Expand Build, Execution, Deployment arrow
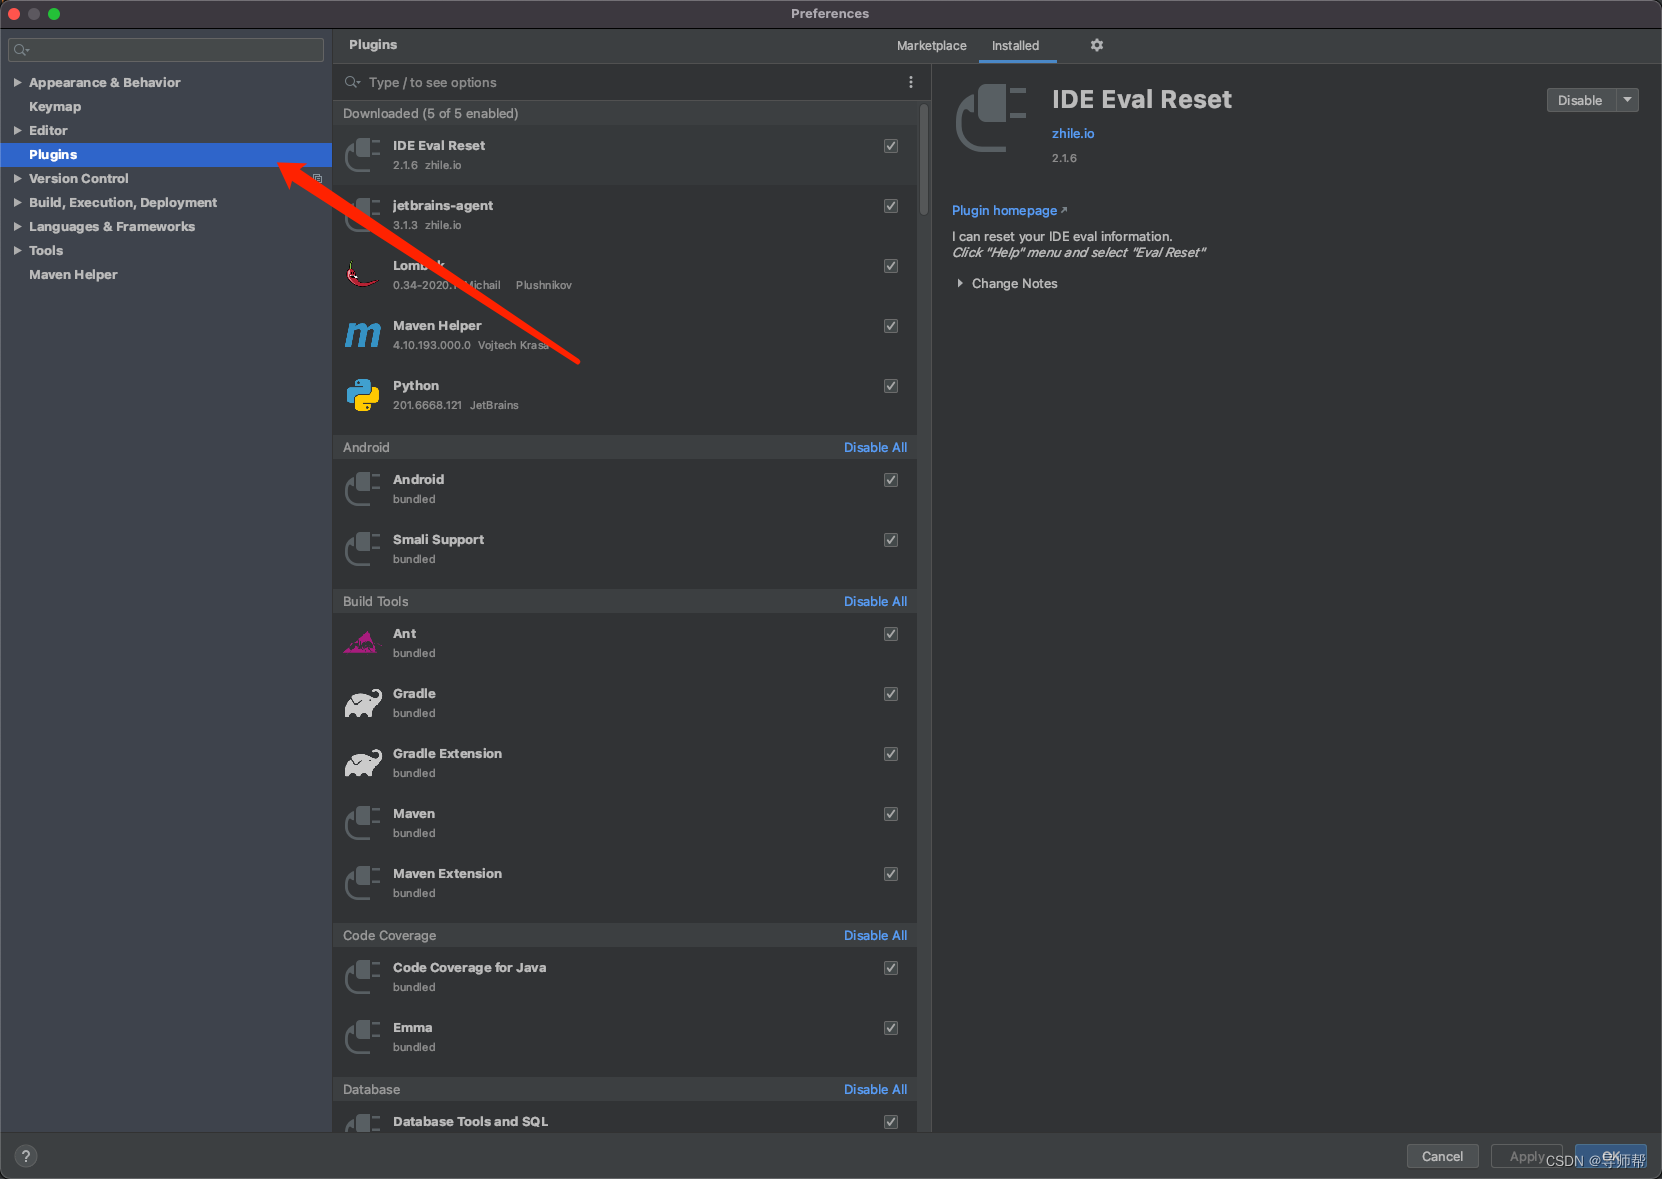Viewport: 1662px width, 1179px height. 17,202
